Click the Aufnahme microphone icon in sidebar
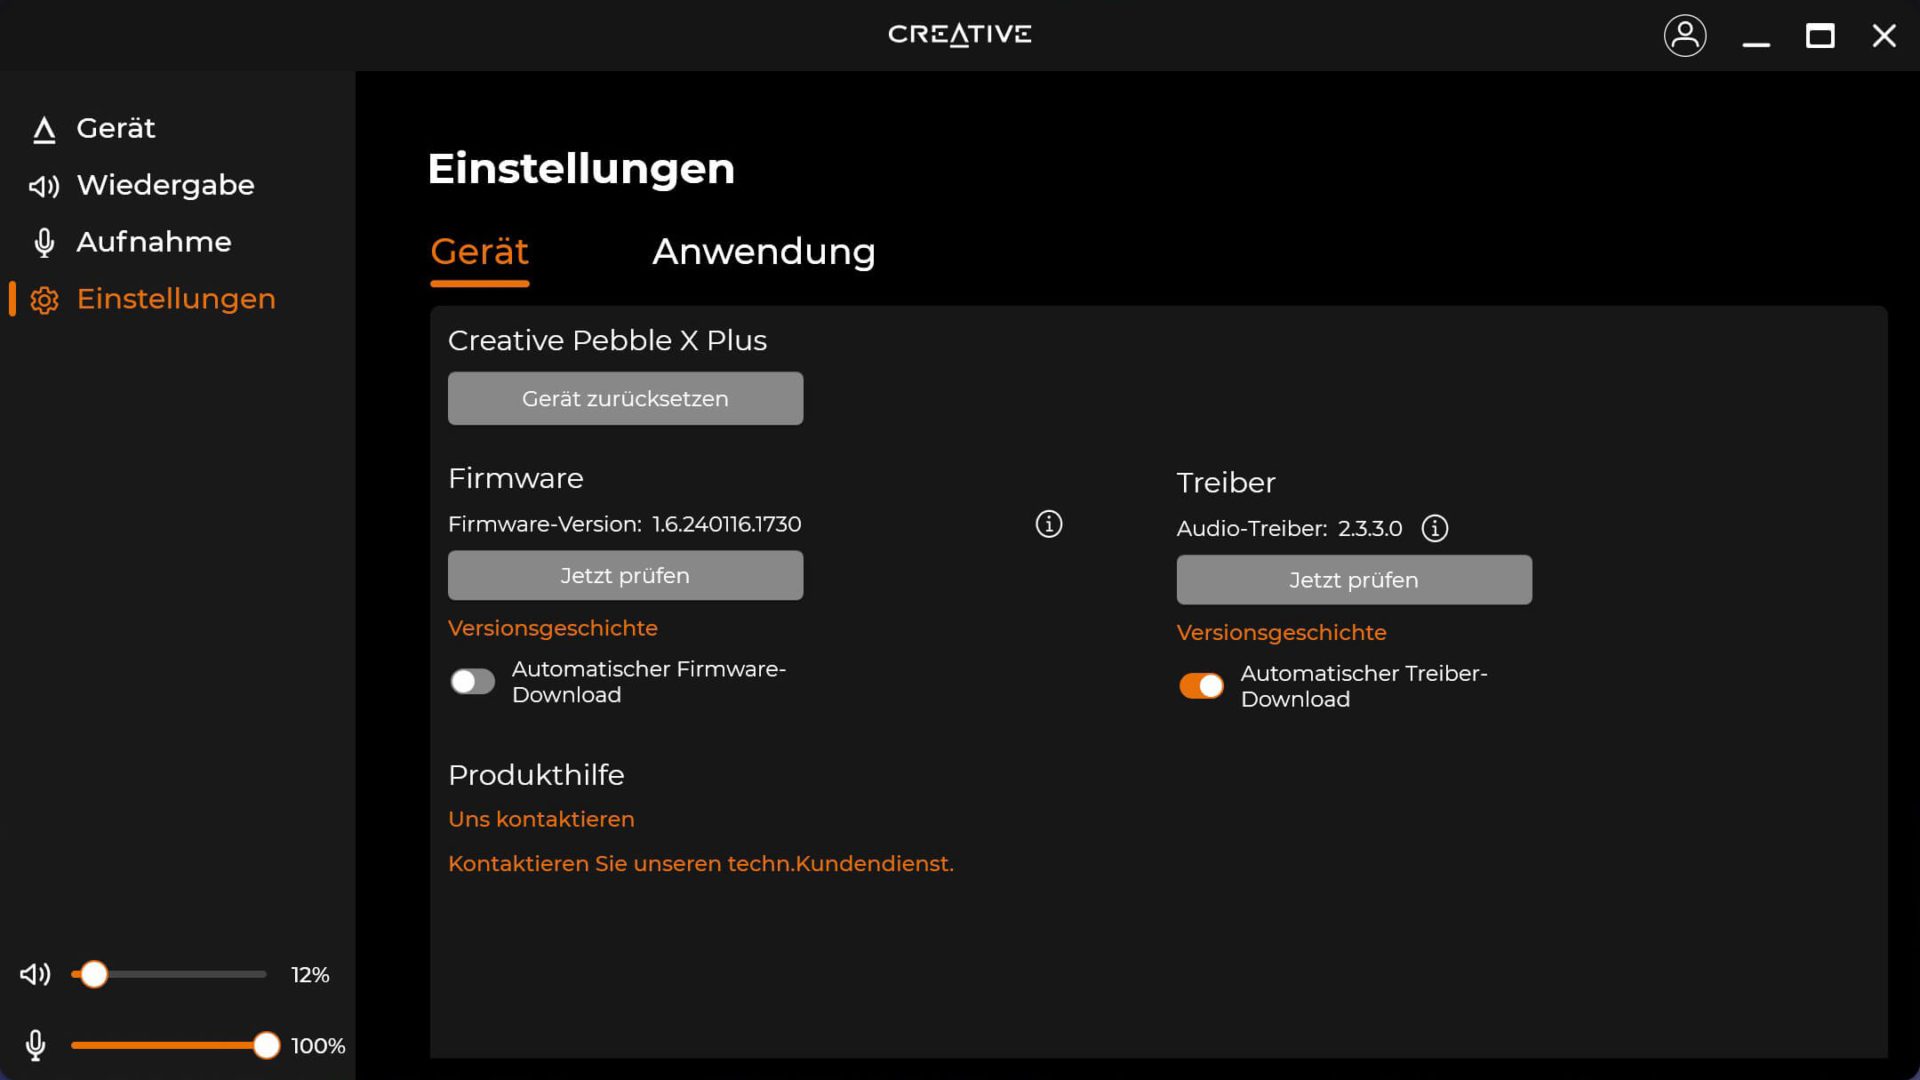 [x=44, y=243]
